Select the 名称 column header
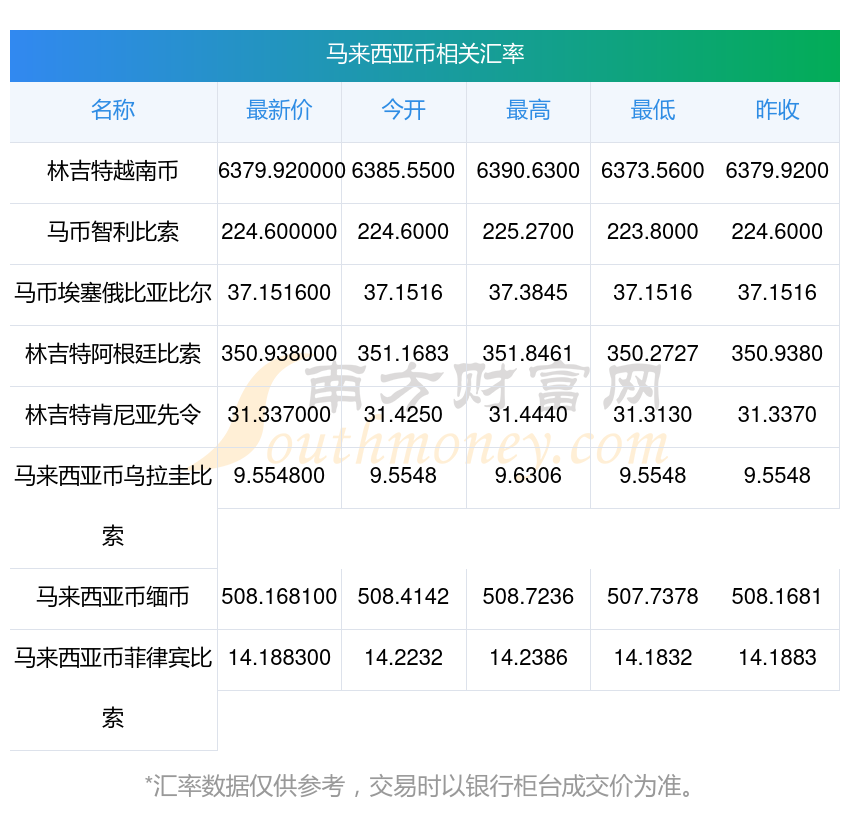The width and height of the screenshot is (850, 817). click(x=113, y=111)
